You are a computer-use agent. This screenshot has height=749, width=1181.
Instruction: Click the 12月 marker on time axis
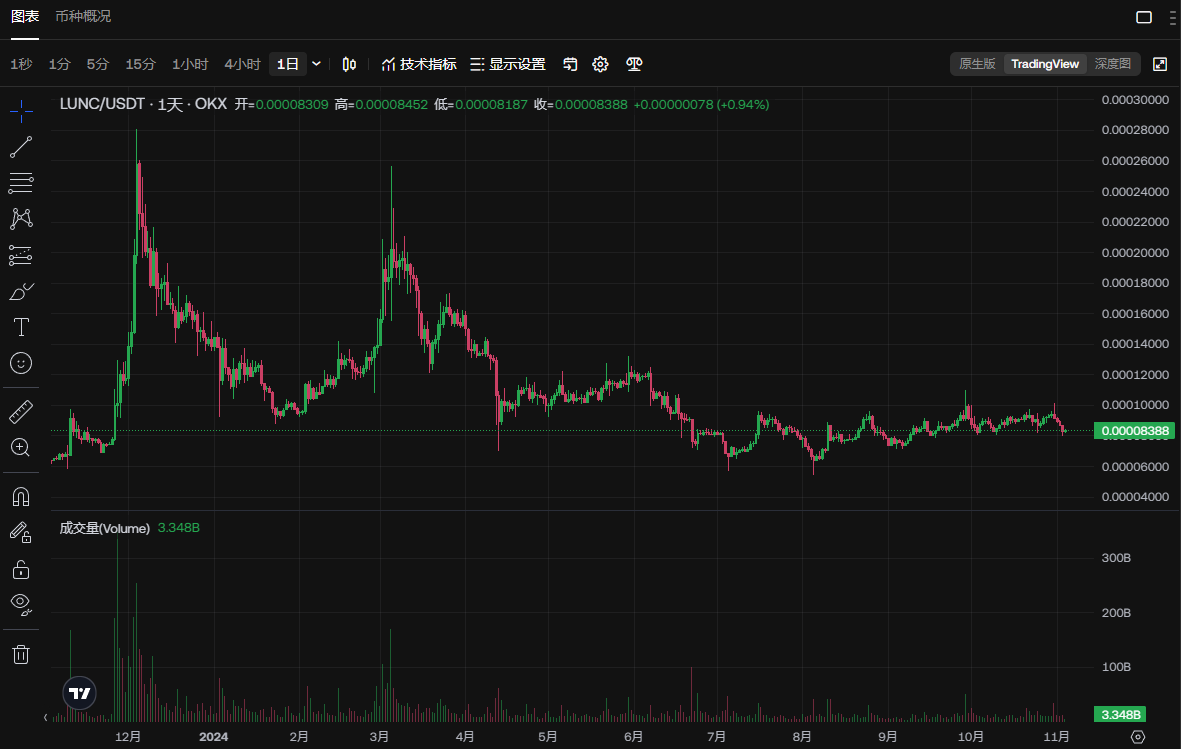(127, 736)
